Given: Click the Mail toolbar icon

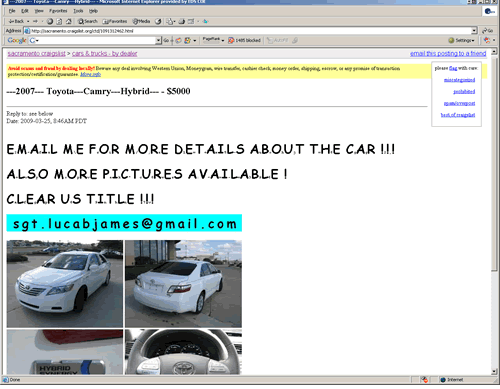Looking at the screenshot, I should [x=170, y=21].
